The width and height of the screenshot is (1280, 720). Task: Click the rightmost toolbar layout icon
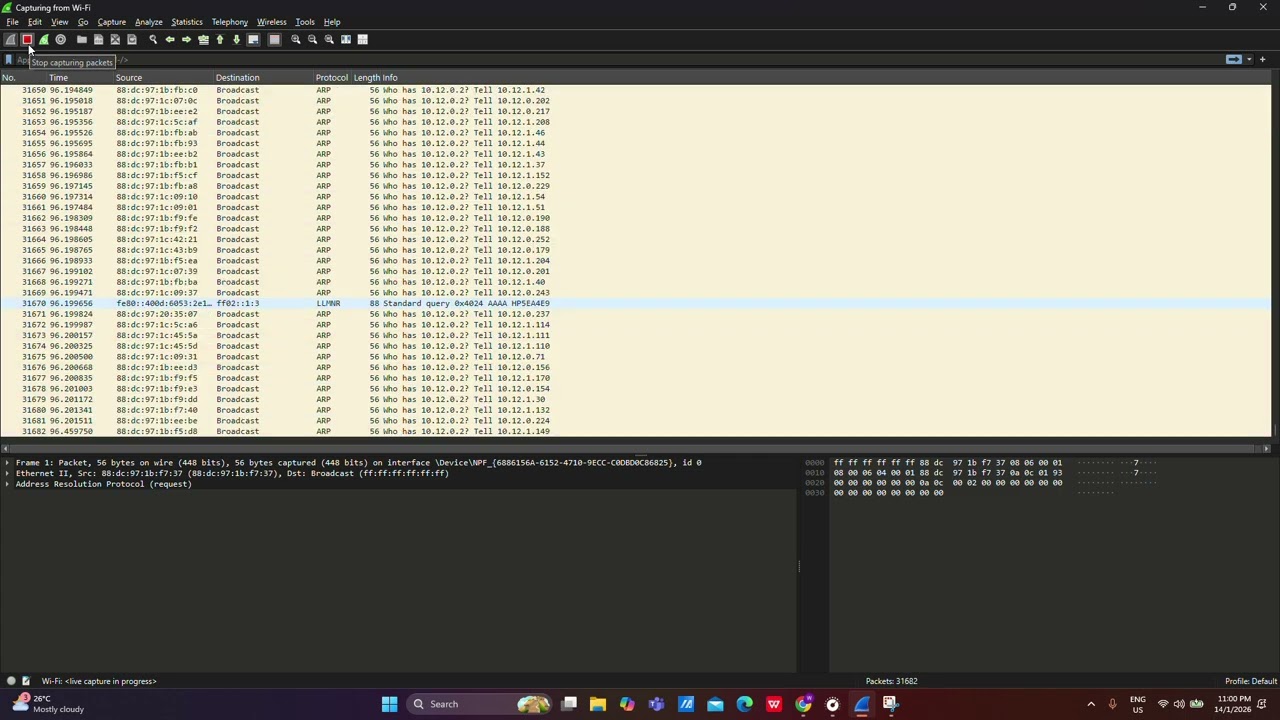[363, 40]
